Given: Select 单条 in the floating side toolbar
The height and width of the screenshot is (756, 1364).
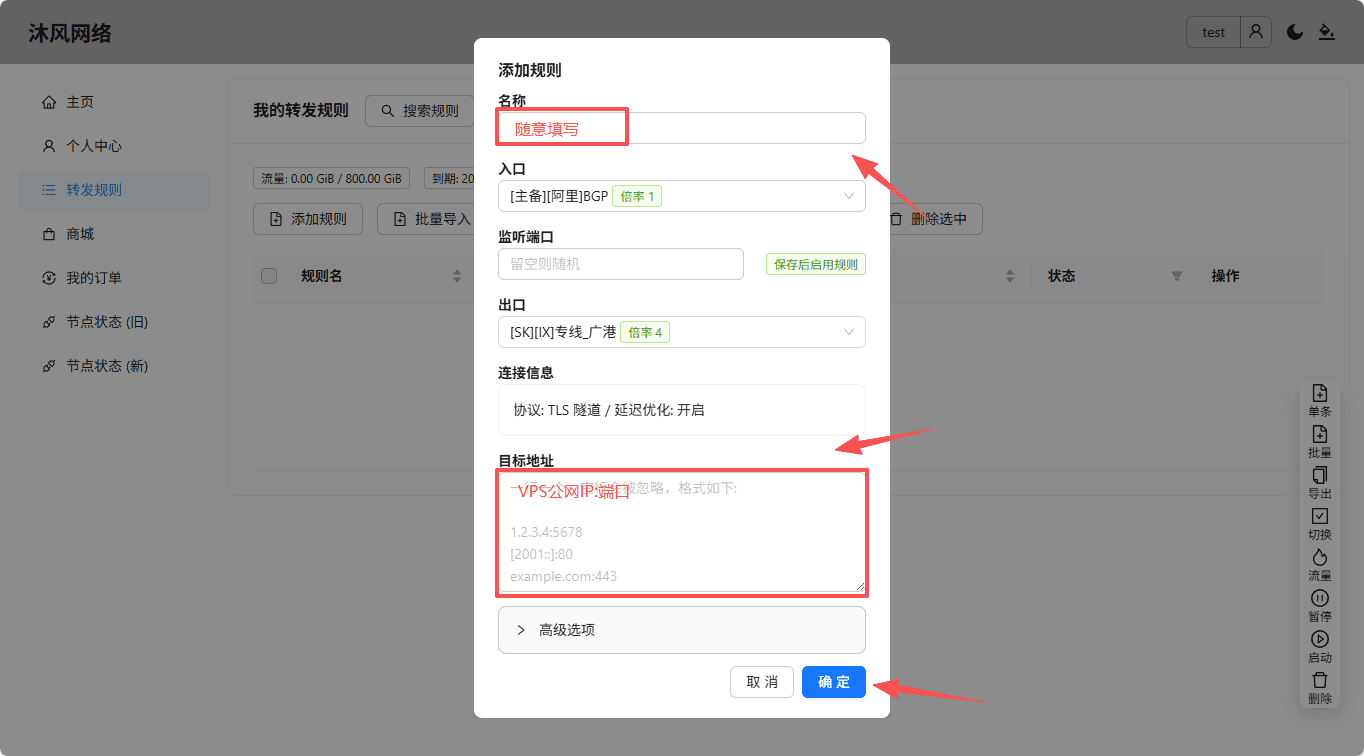Looking at the screenshot, I should point(1320,397).
